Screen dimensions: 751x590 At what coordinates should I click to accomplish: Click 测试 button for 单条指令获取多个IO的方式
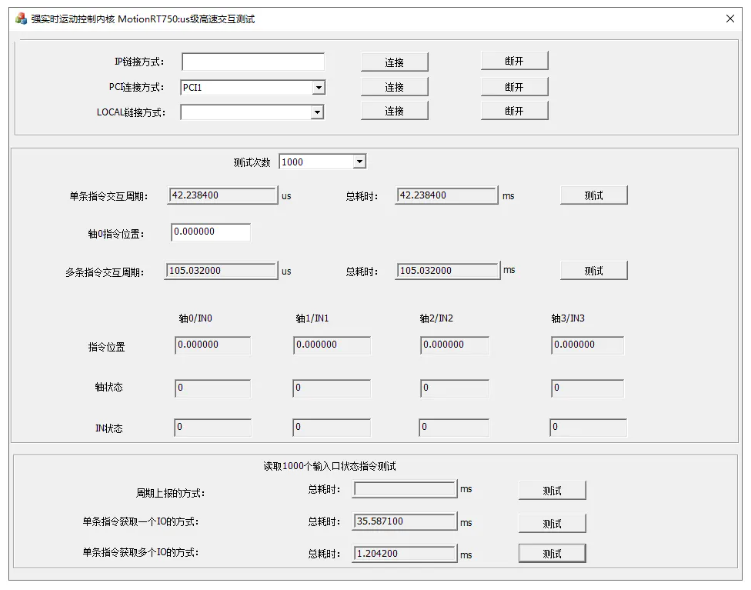click(x=552, y=554)
